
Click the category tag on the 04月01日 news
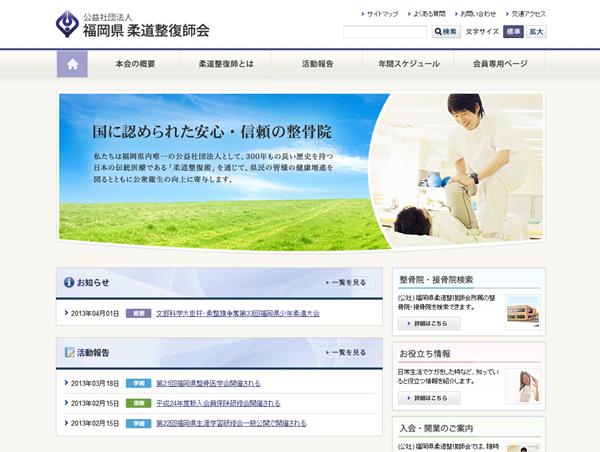139,313
